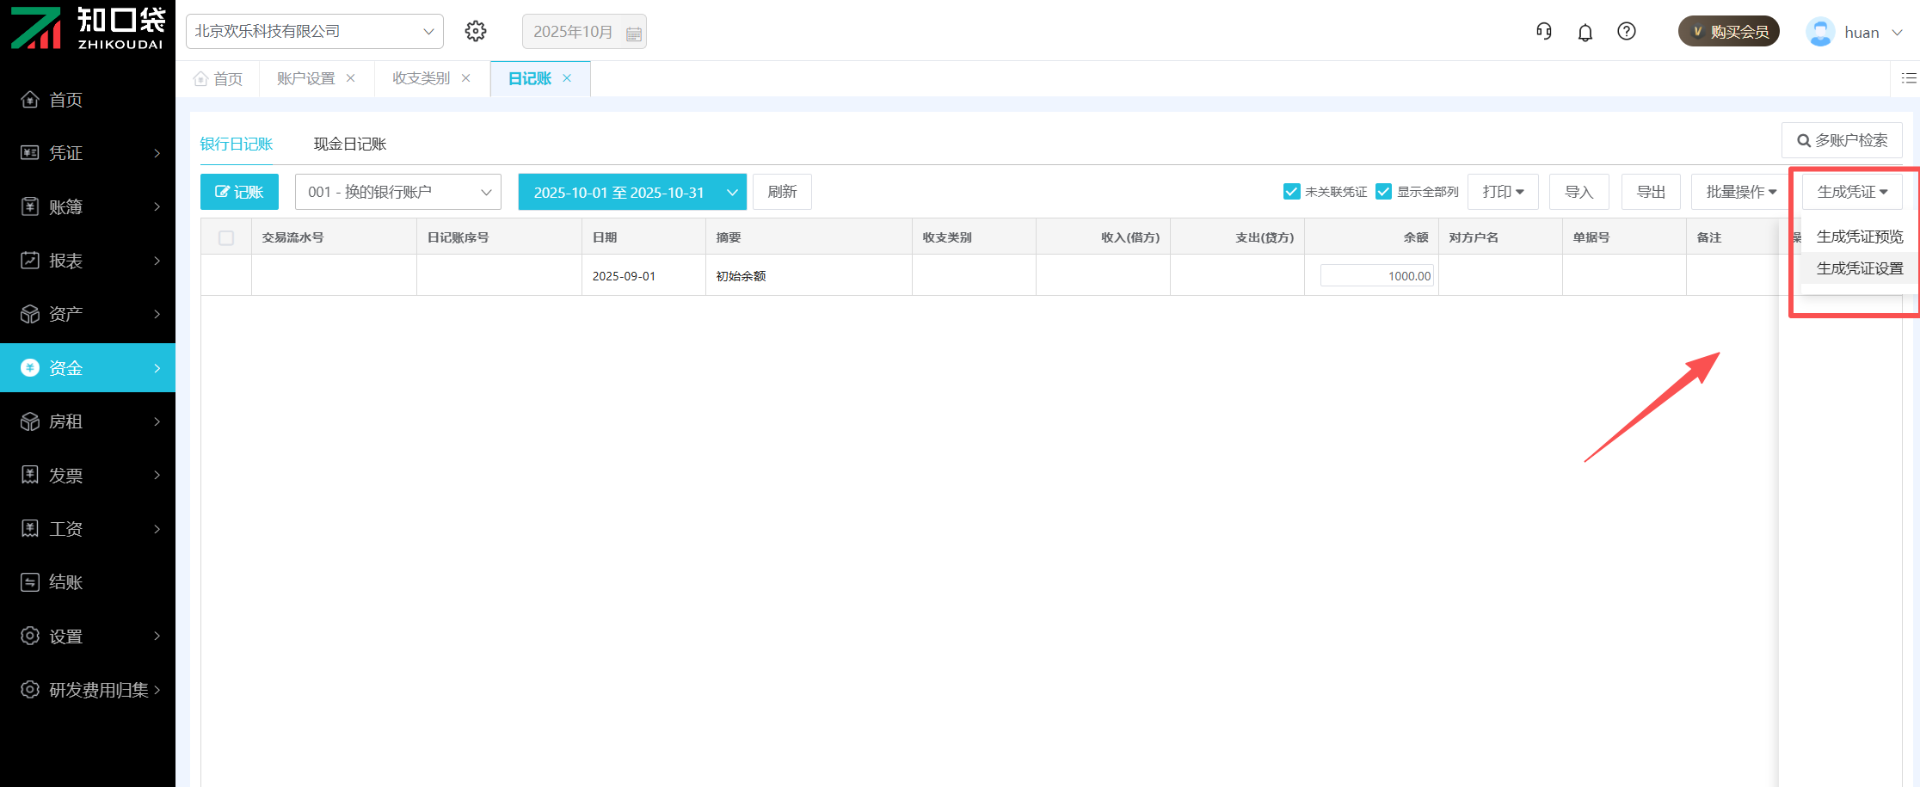This screenshot has height=787, width=1920.
Task: Select 生成凭证设置 menu item
Action: pyautogui.click(x=1859, y=269)
